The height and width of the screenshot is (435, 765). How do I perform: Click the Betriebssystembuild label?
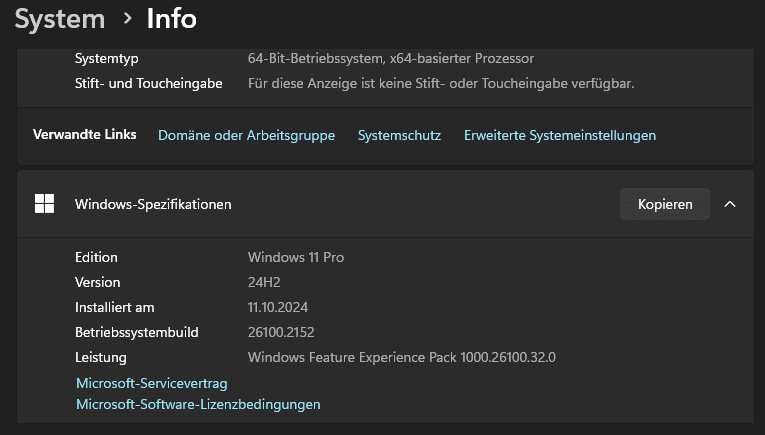(137, 332)
